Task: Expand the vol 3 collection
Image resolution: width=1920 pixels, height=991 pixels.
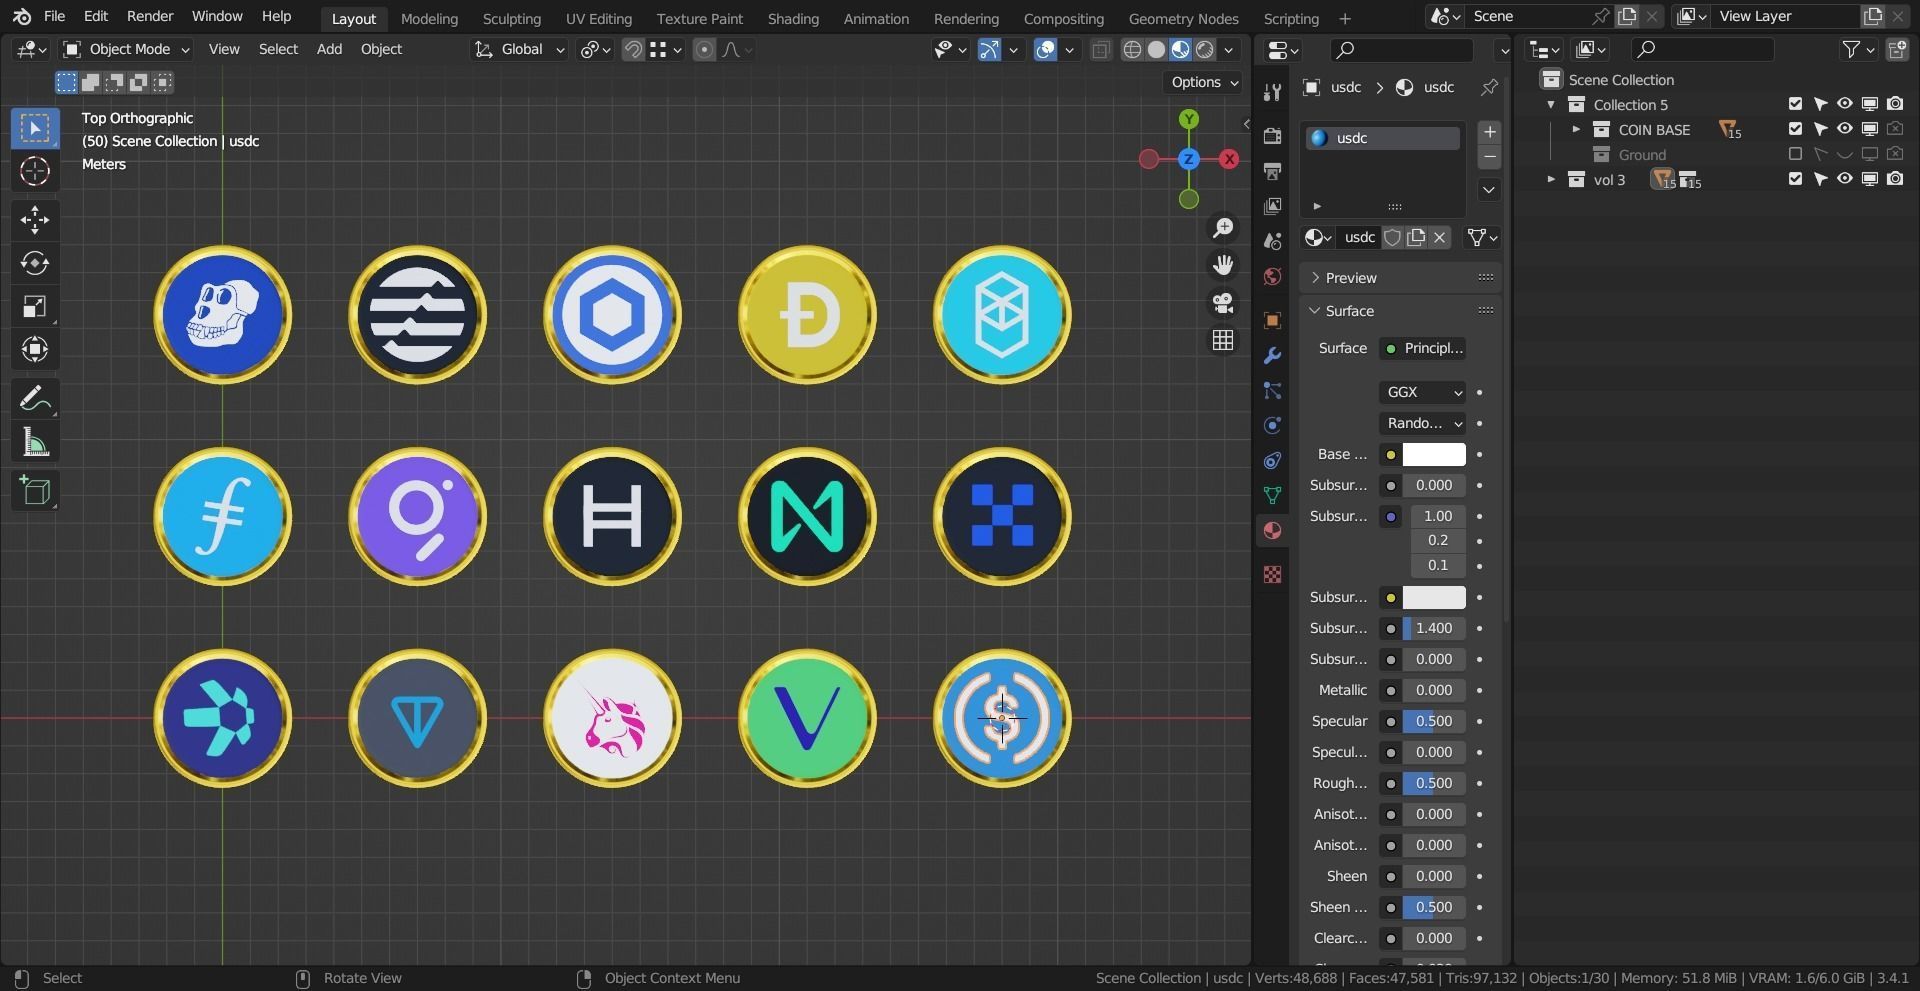Action: [x=1551, y=179]
